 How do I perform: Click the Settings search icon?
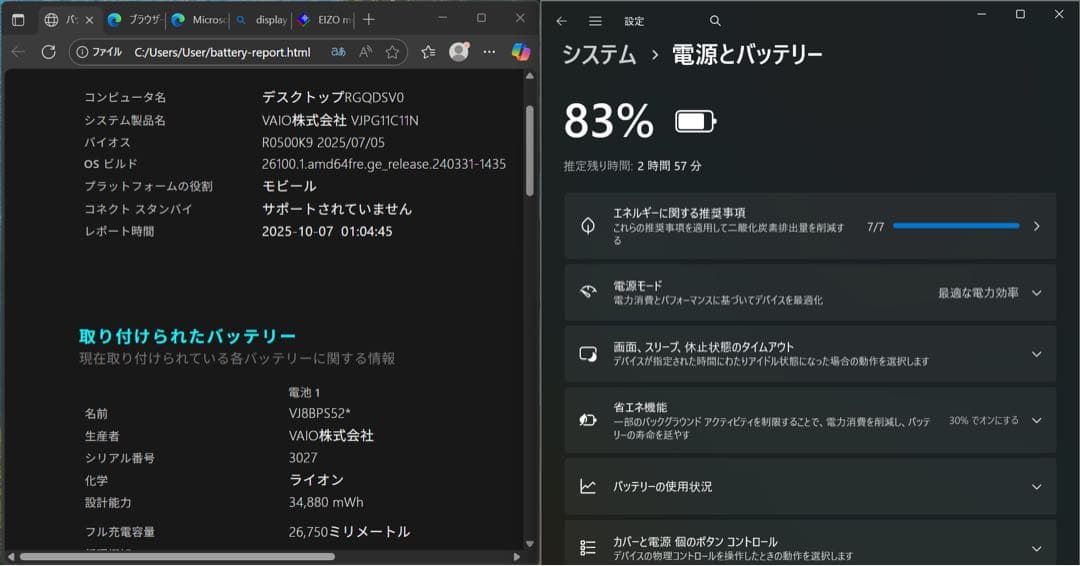pyautogui.click(x=715, y=21)
